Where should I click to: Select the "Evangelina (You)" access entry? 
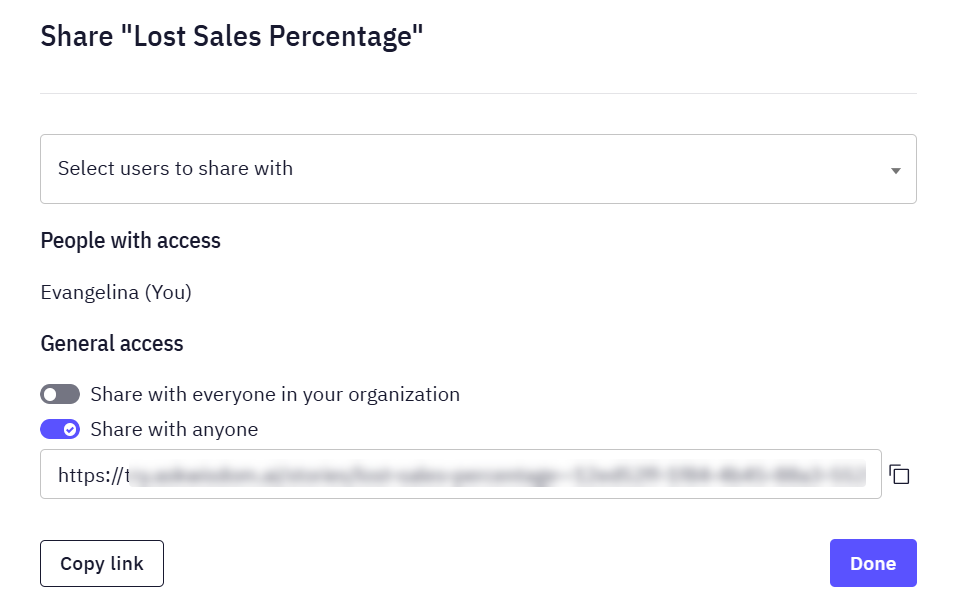116,292
